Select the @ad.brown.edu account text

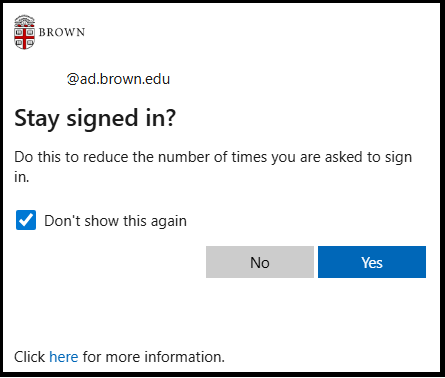pyautogui.click(x=118, y=79)
